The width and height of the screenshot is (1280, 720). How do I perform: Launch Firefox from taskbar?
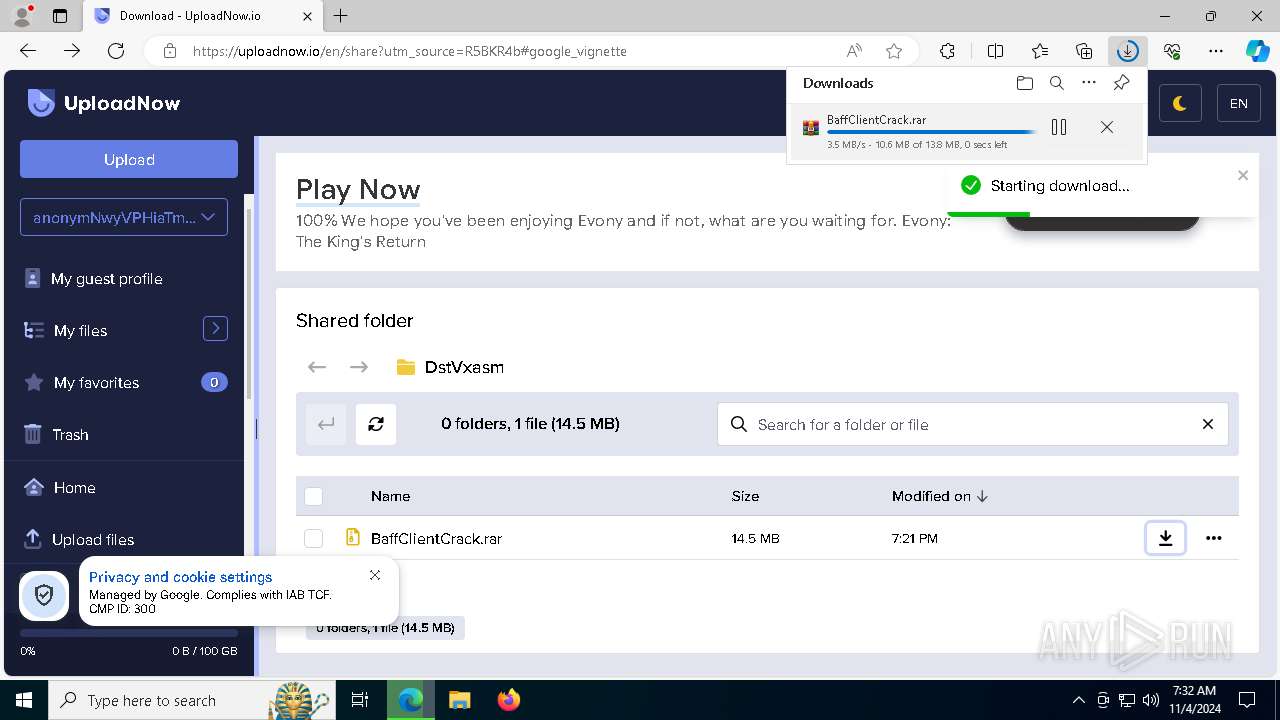tap(509, 700)
